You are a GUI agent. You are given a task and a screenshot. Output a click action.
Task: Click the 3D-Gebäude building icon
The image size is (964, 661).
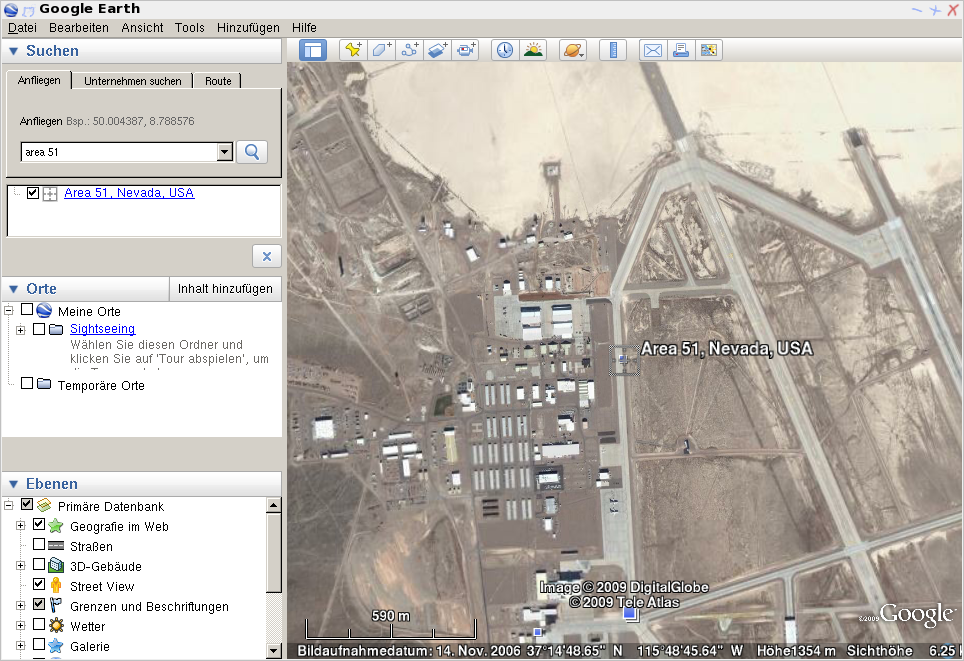[56, 565]
